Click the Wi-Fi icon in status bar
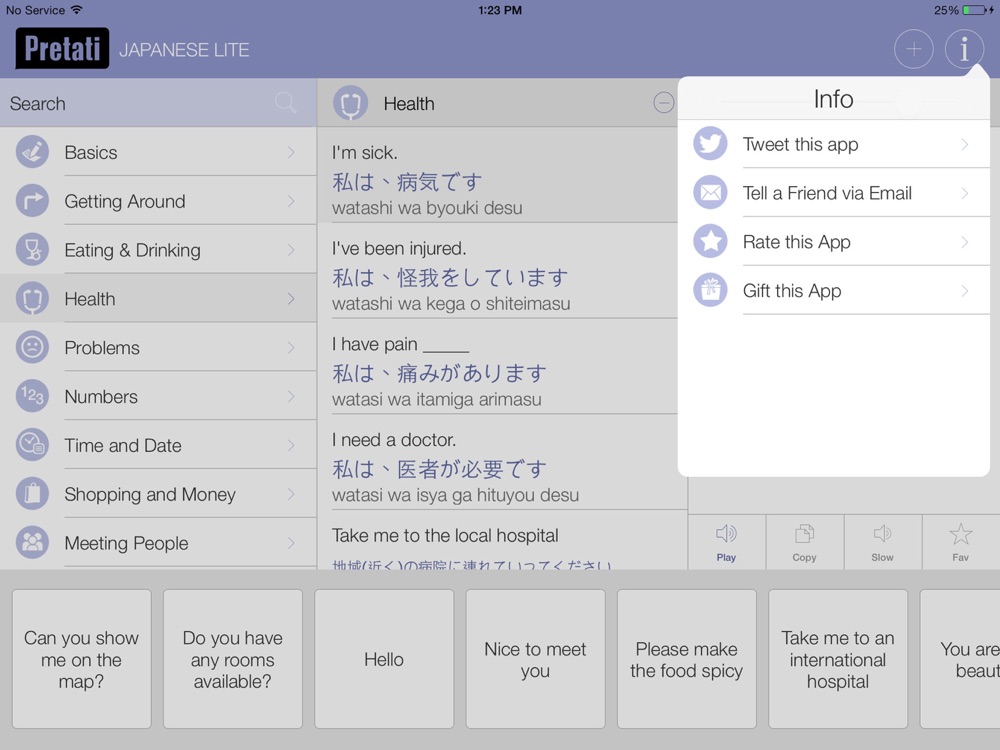 [x=77, y=10]
